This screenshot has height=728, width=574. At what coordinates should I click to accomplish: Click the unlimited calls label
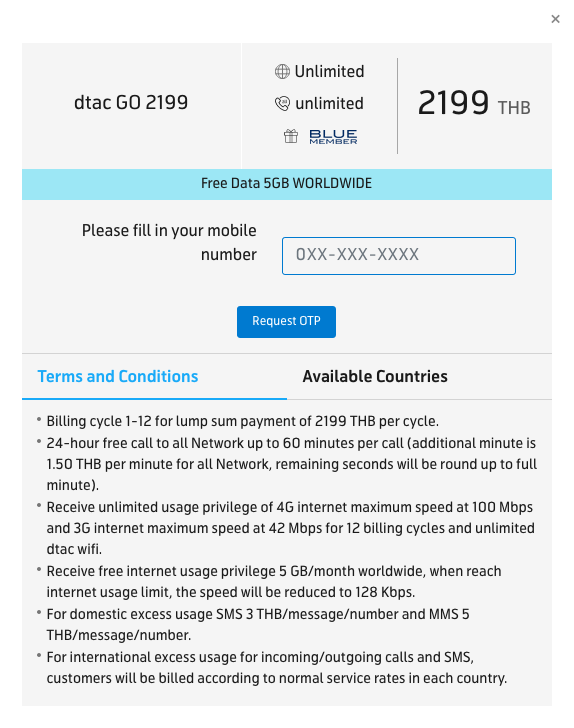click(329, 103)
